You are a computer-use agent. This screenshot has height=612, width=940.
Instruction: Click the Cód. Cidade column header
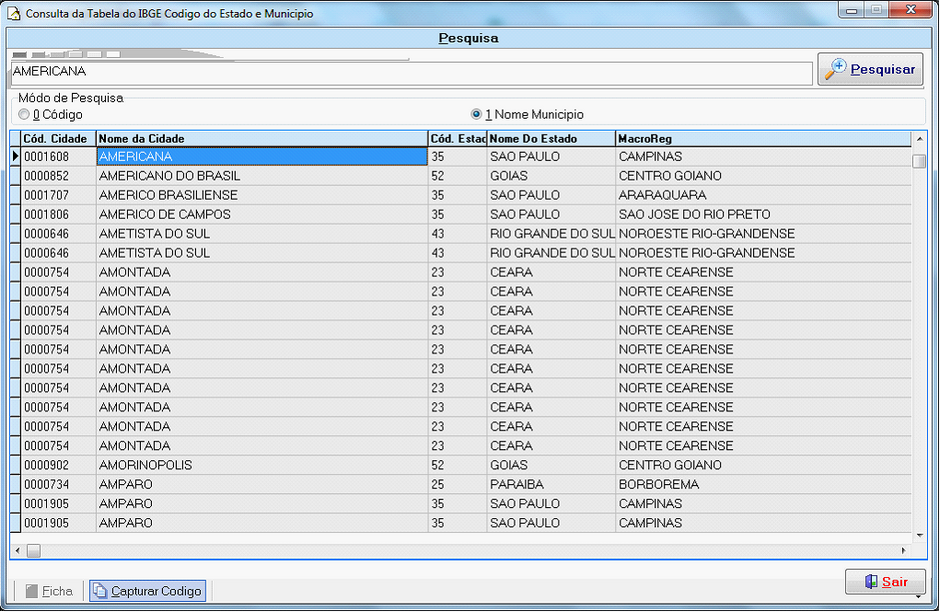[57, 138]
